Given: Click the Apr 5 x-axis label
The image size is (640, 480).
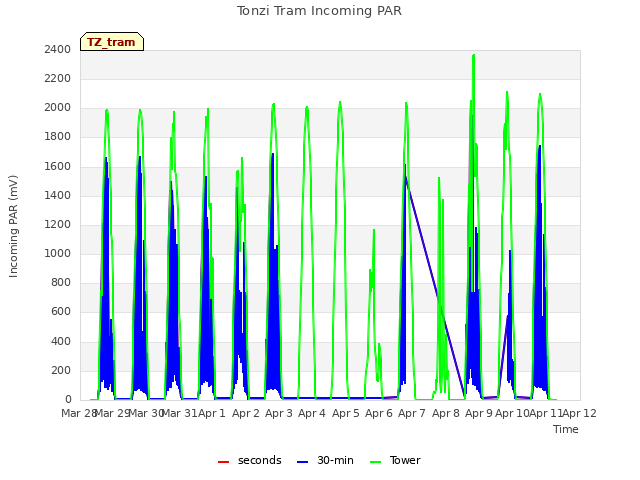Looking at the screenshot, I should (x=346, y=413).
